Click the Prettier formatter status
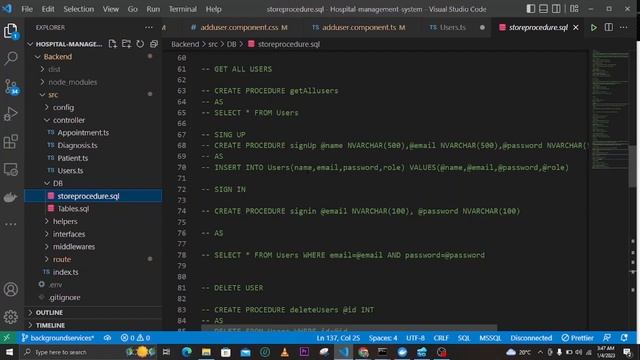The height and width of the screenshot is (360, 640). (578, 338)
